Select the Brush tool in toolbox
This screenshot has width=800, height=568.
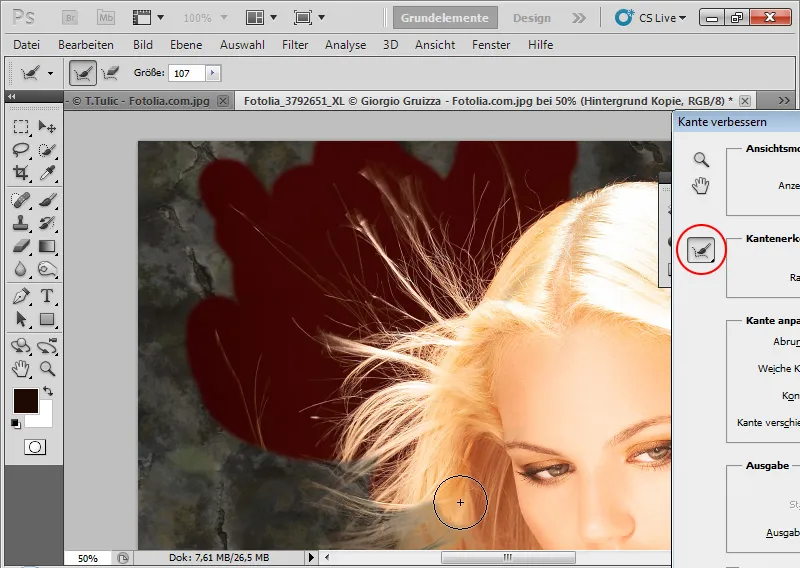[x=47, y=200]
